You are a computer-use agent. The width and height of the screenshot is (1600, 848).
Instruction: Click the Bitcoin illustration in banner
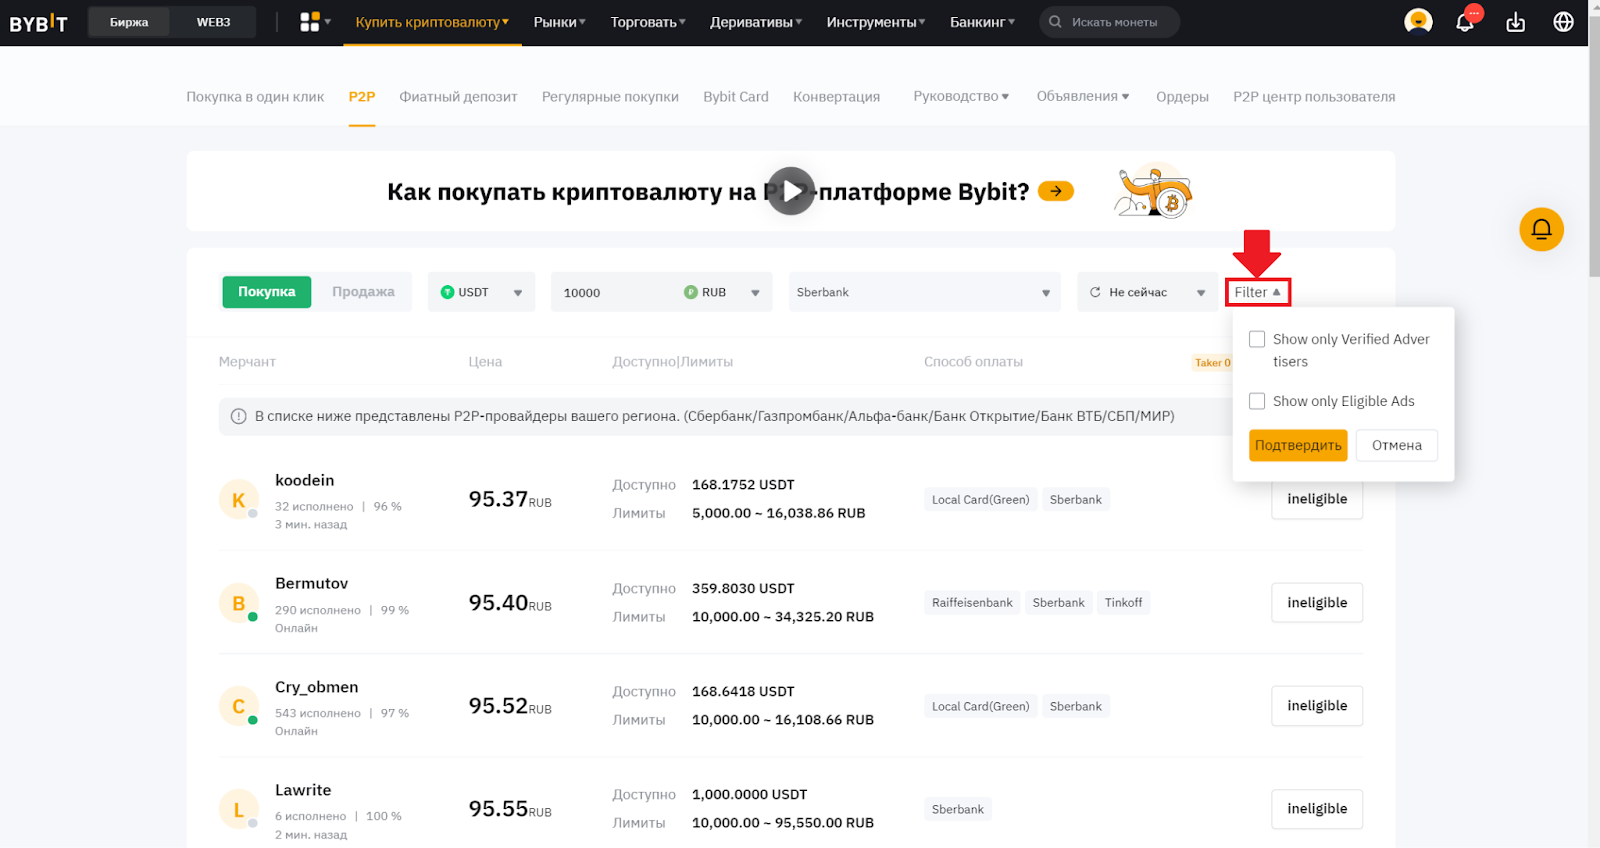pos(1154,191)
